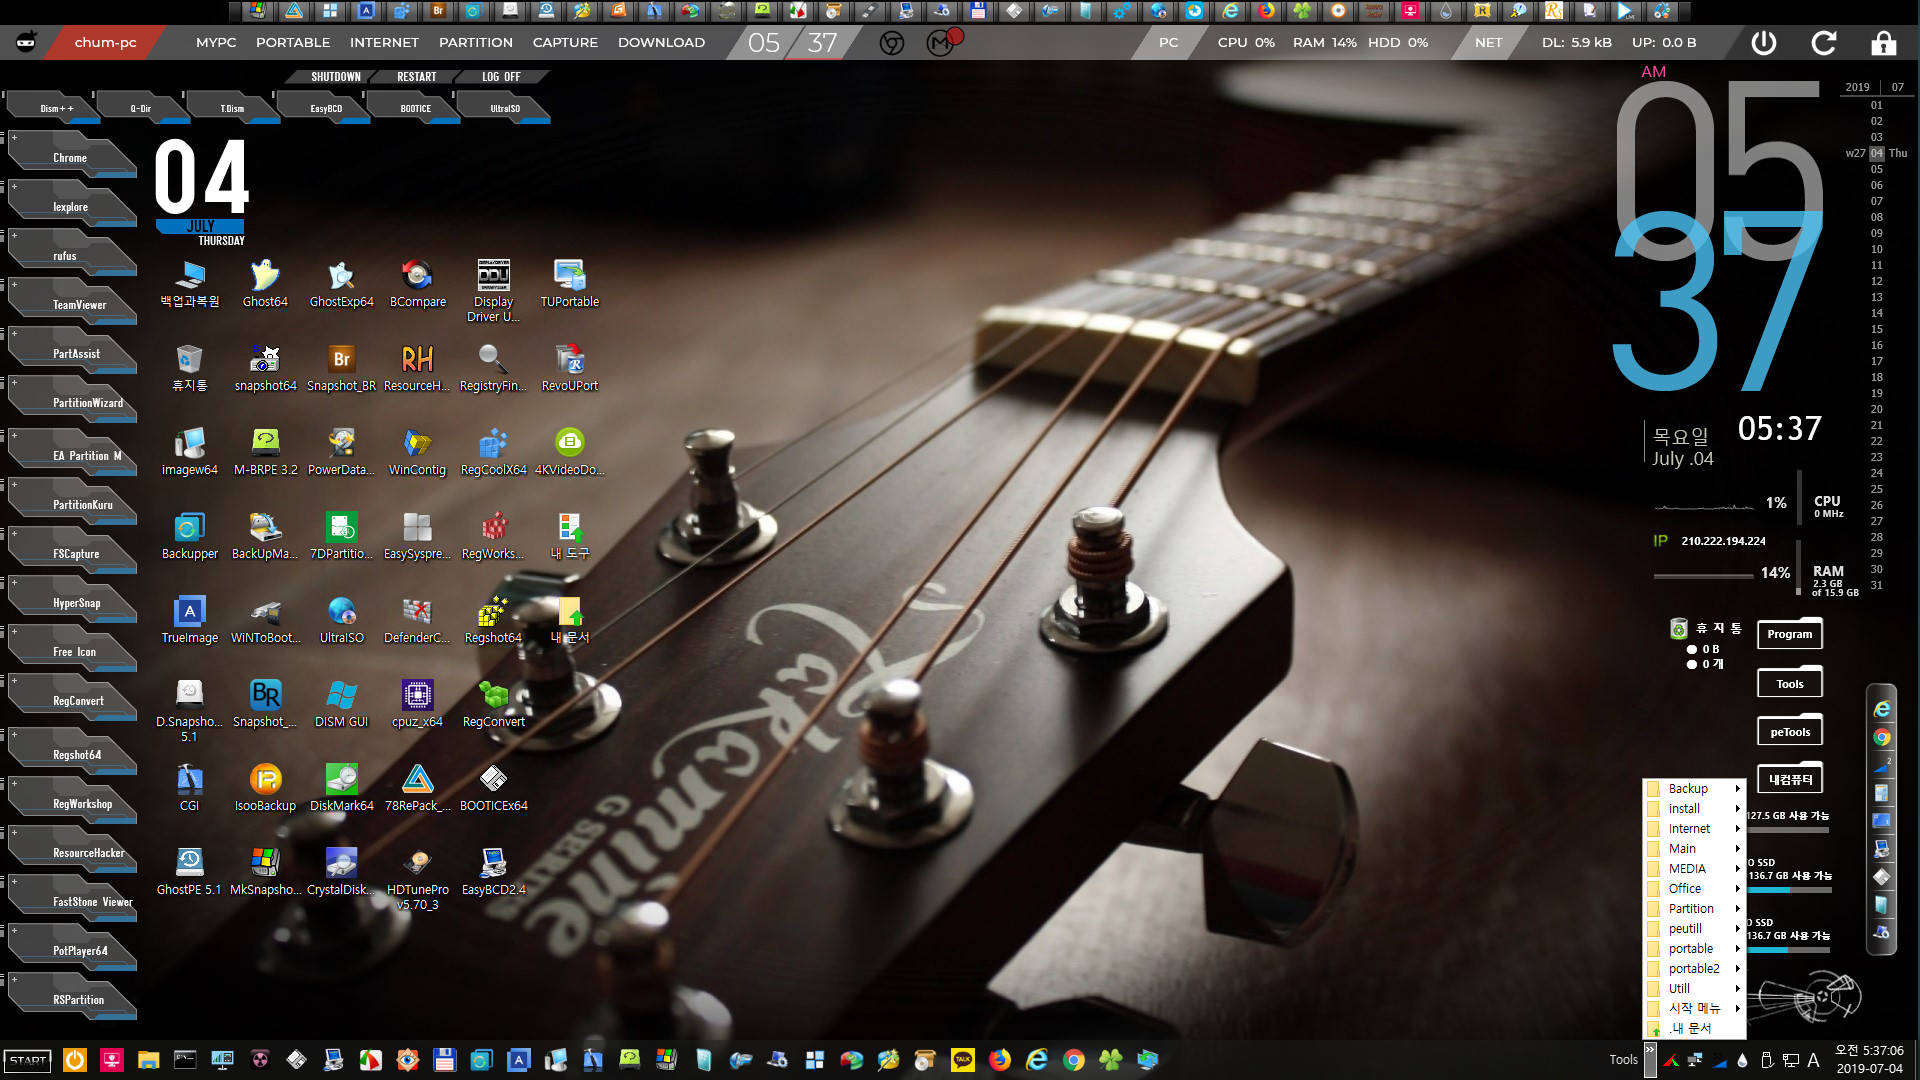Open snapshot64 desktop icon

265,368
